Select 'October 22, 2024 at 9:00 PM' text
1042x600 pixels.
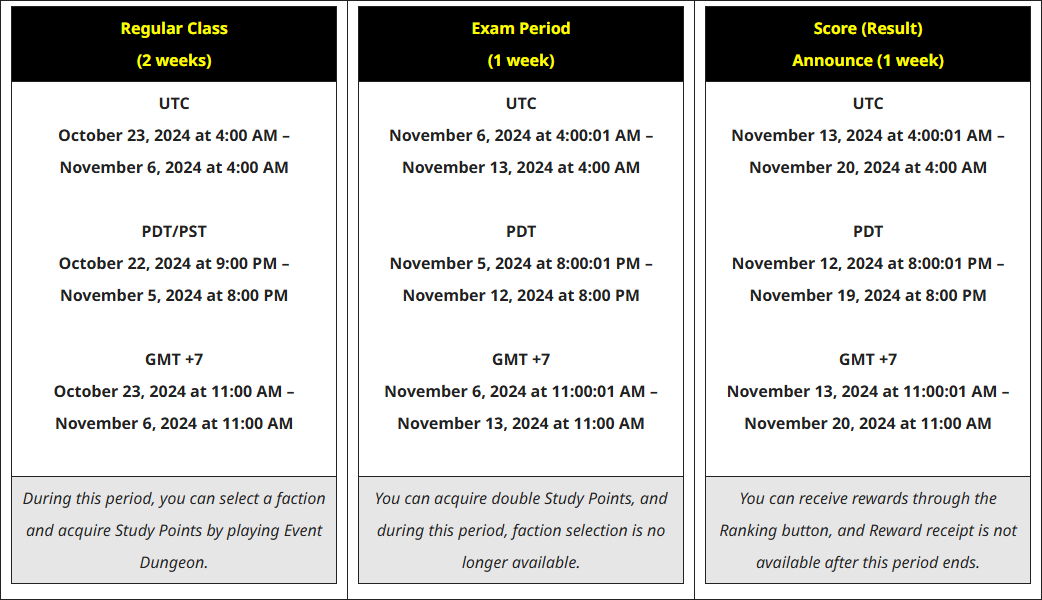(167, 264)
